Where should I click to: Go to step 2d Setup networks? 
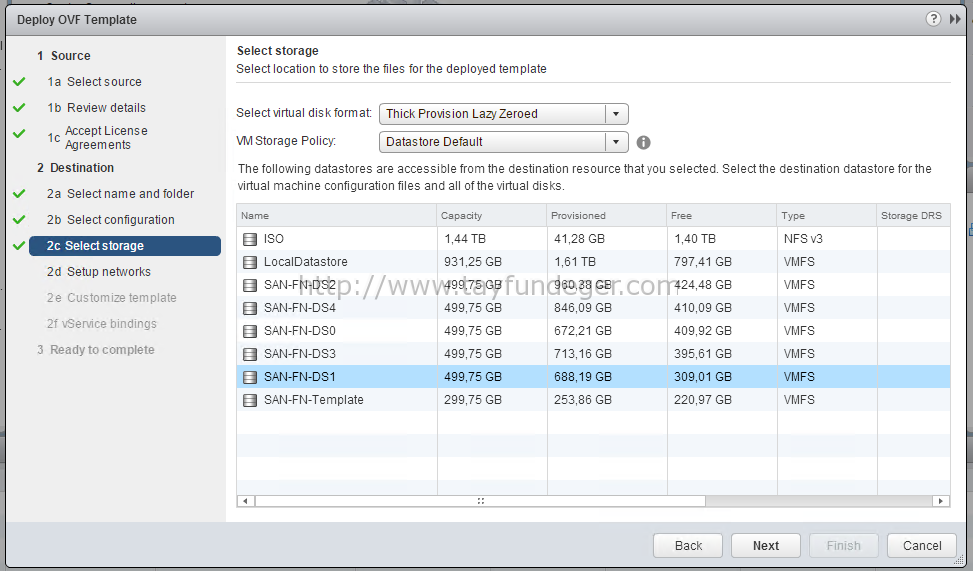click(x=99, y=272)
